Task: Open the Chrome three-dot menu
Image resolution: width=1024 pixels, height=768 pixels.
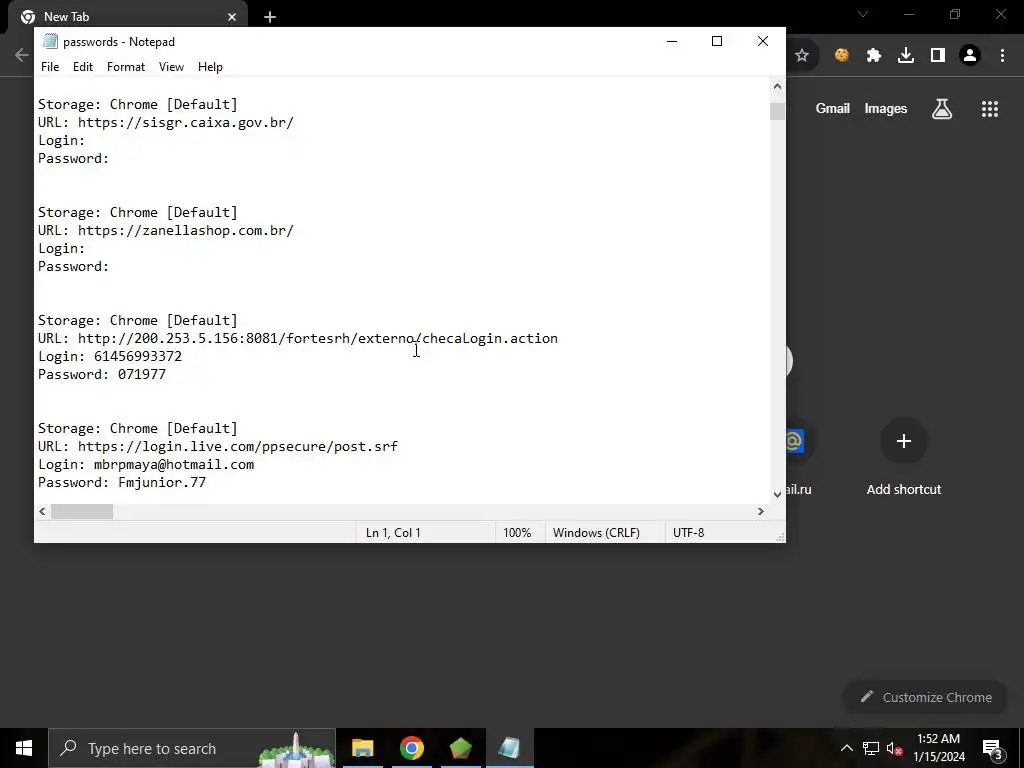Action: [1002, 56]
